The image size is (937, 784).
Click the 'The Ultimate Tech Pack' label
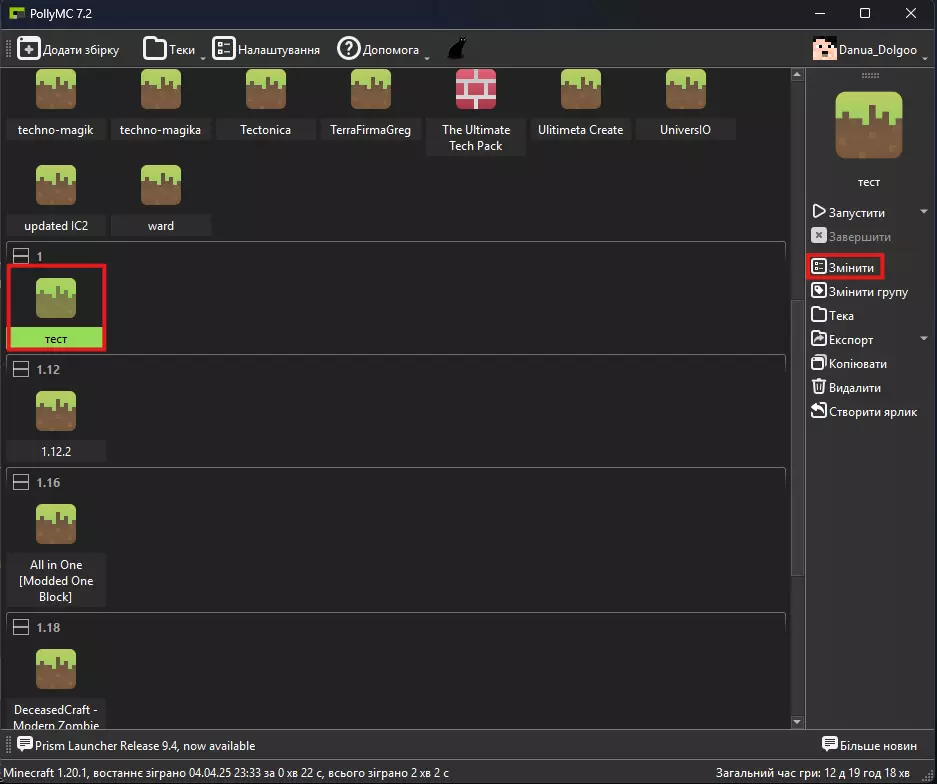tap(476, 137)
